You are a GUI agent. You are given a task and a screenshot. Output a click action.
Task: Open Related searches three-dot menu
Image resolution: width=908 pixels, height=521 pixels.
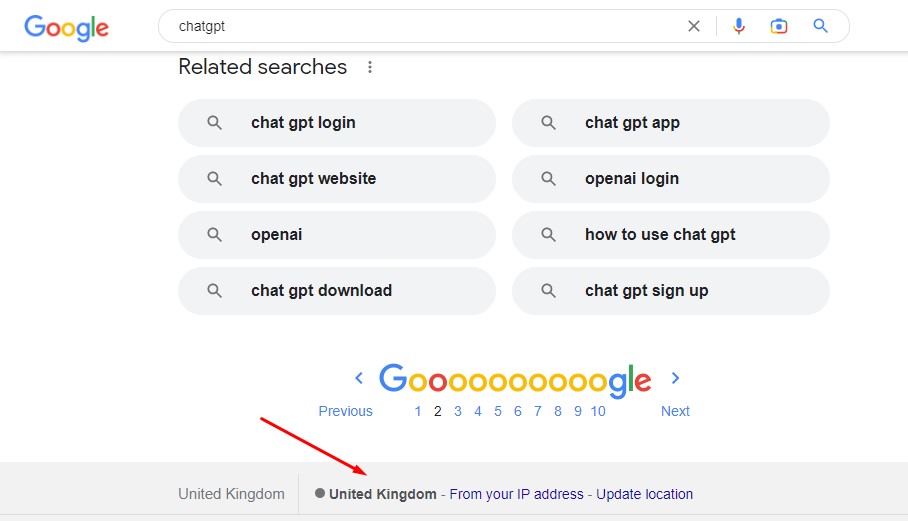369,67
